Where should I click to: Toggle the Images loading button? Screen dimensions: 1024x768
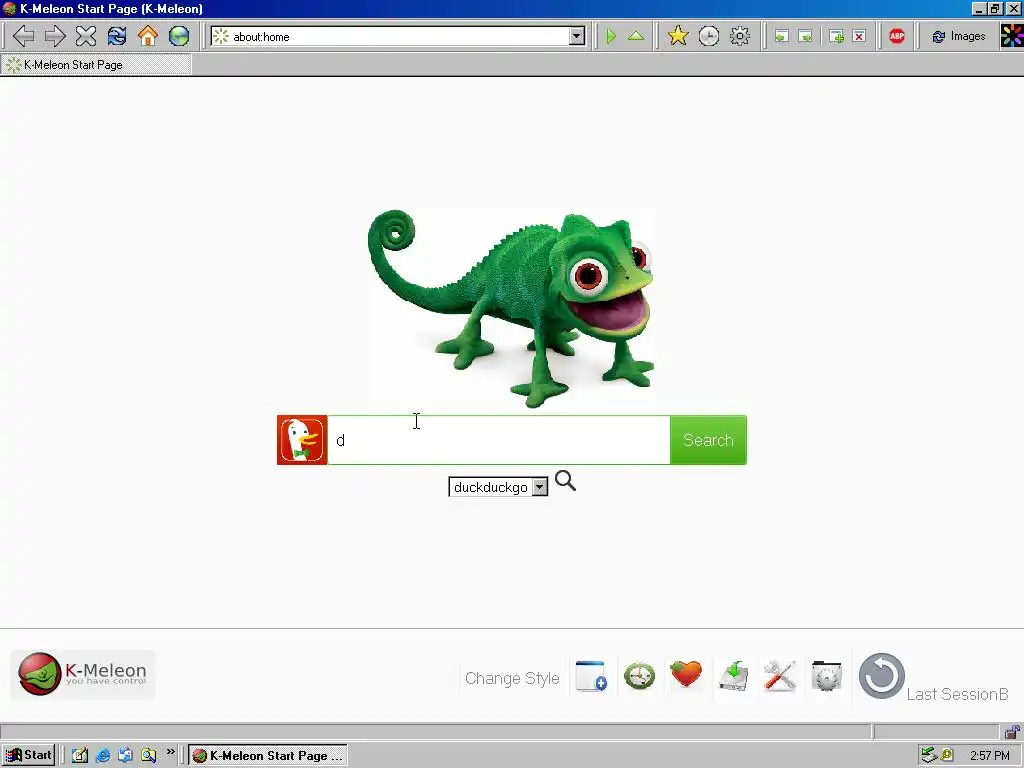tap(958, 37)
